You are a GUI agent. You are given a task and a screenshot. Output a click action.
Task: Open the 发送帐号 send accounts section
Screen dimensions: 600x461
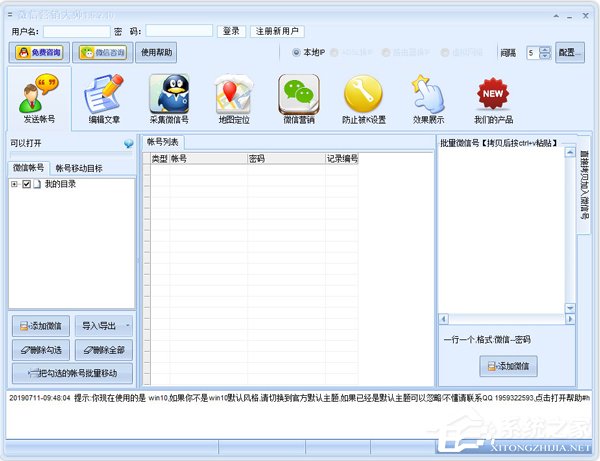pyautogui.click(x=39, y=99)
